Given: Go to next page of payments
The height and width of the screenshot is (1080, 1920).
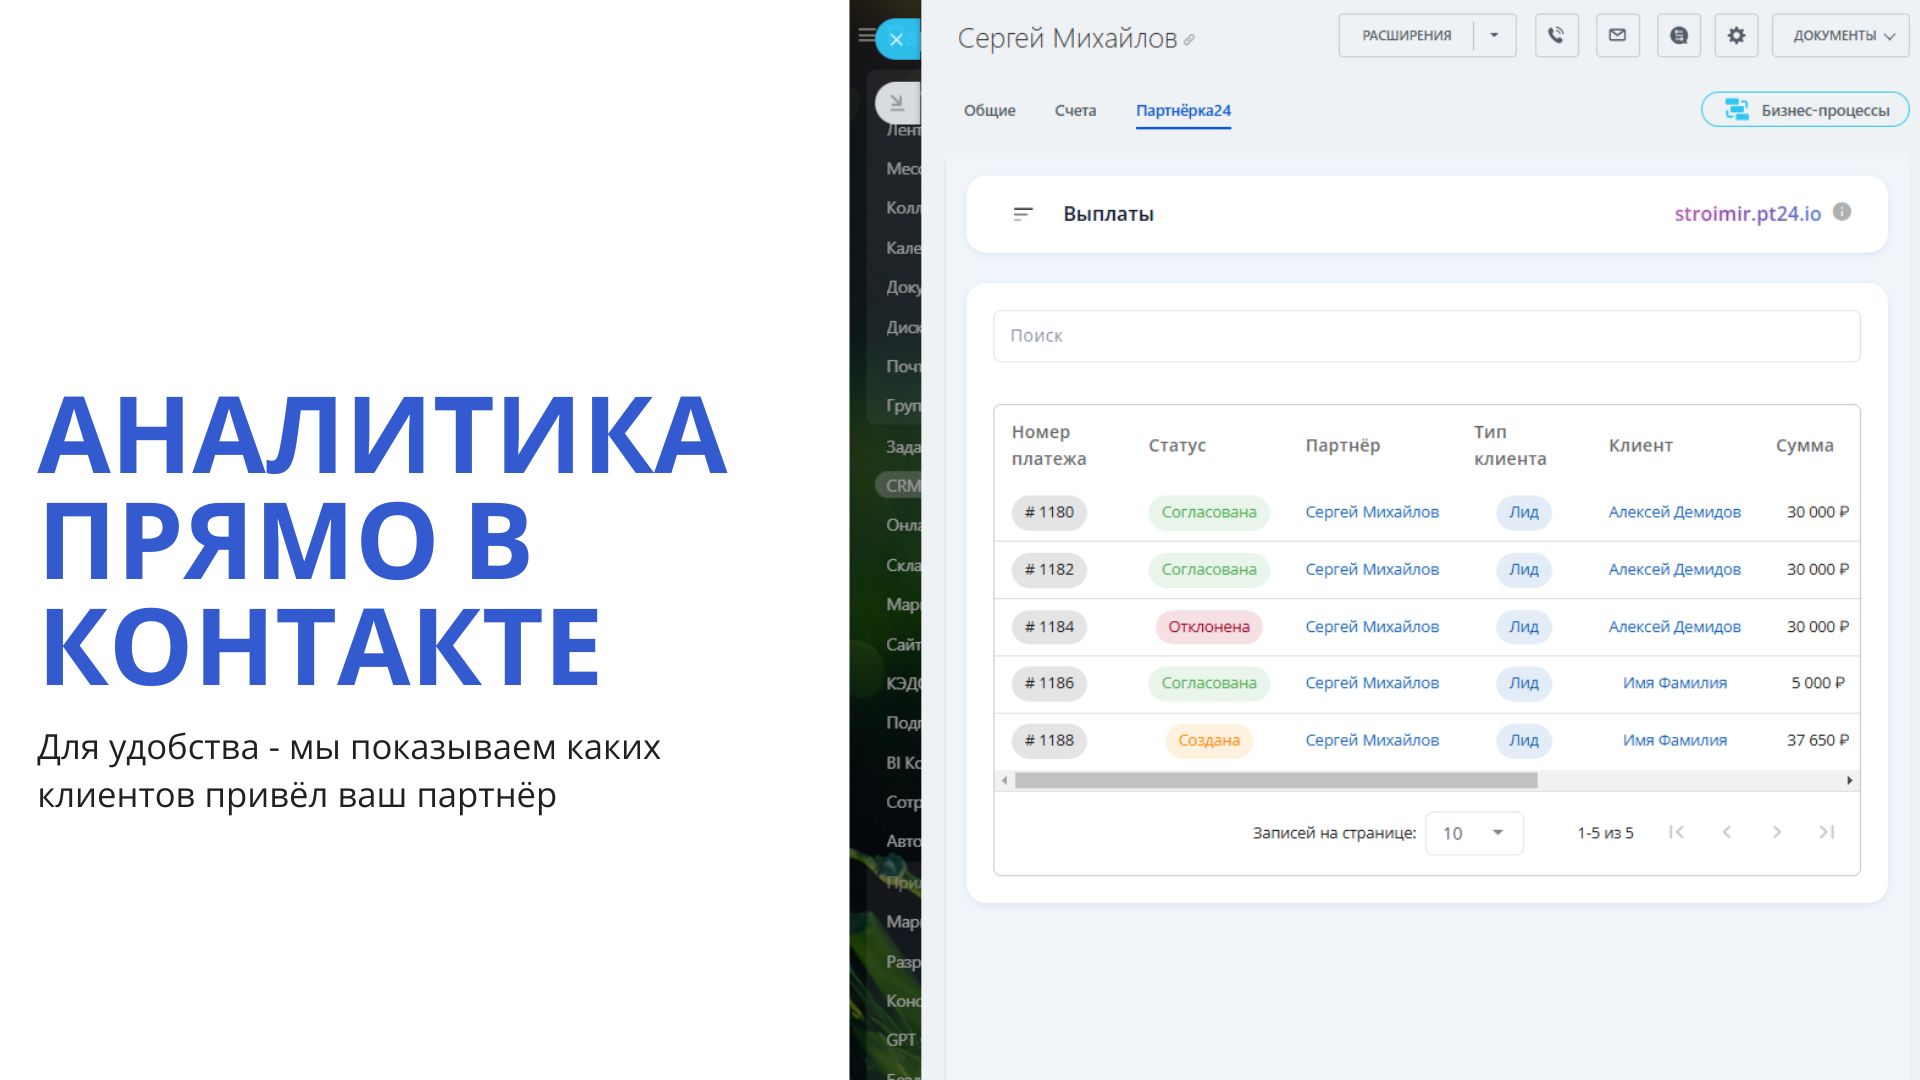Looking at the screenshot, I should (1776, 832).
